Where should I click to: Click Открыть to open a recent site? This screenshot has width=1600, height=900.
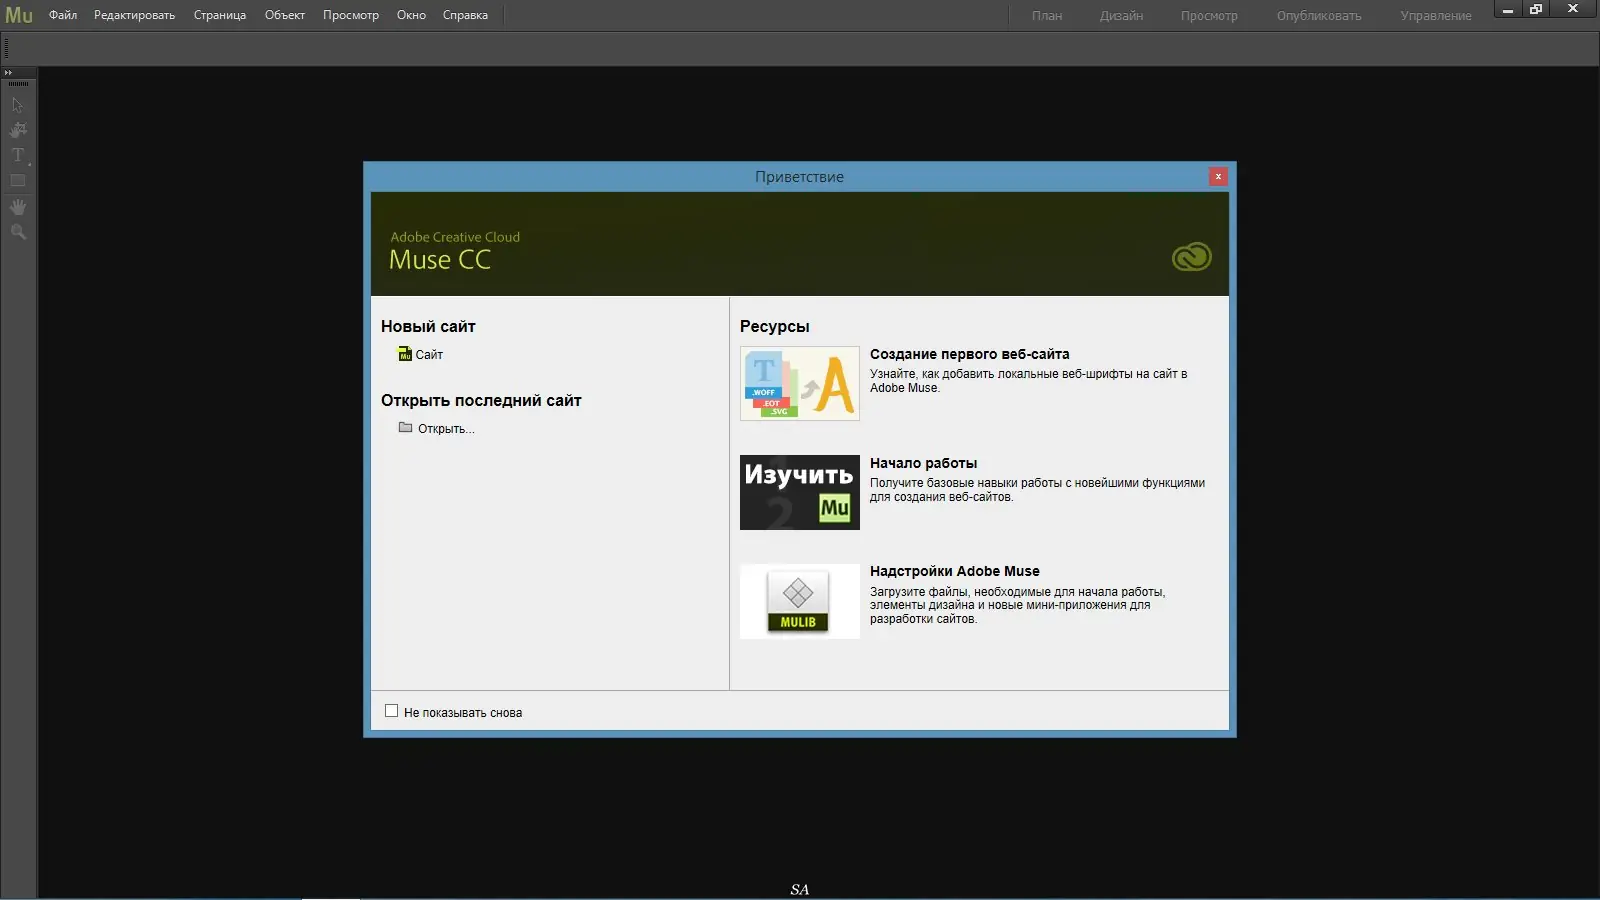tap(446, 428)
